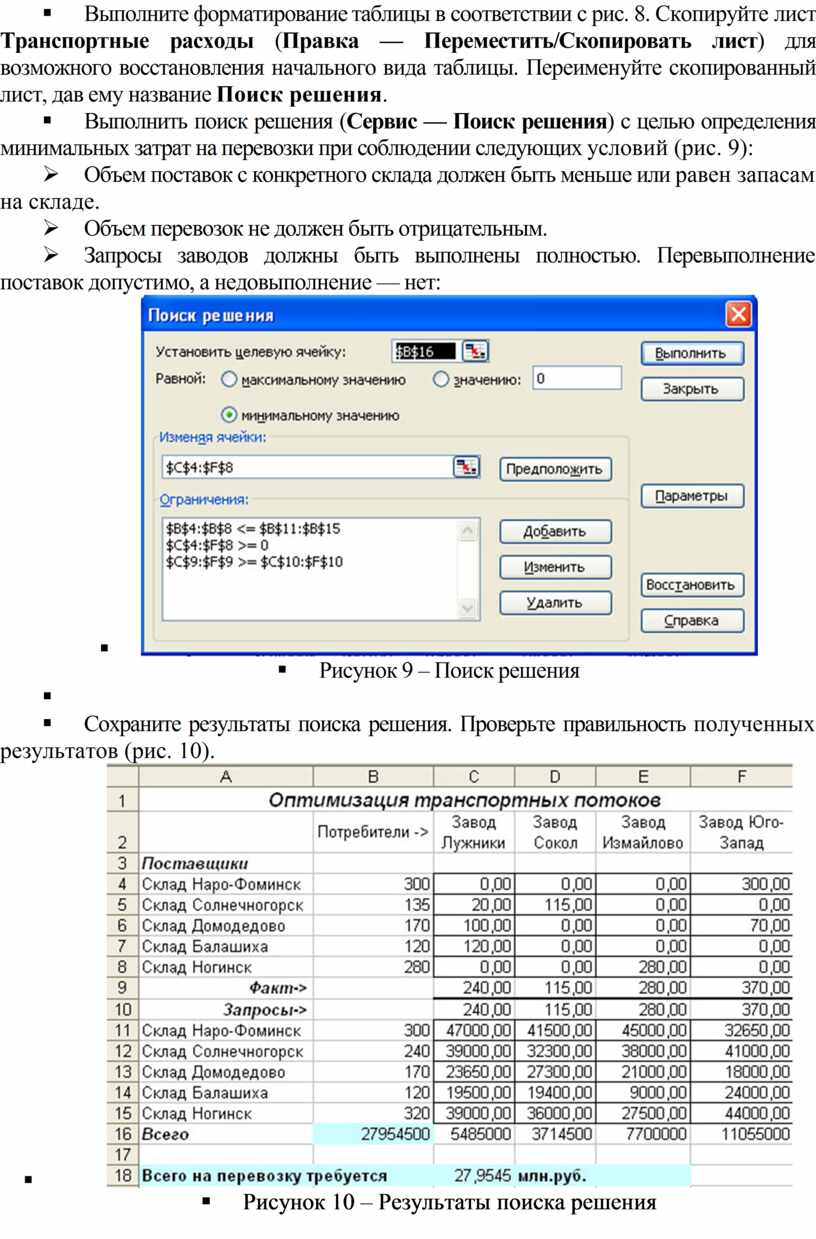Select column F header
Viewport: 816px width, 1239px height.
[x=741, y=776]
